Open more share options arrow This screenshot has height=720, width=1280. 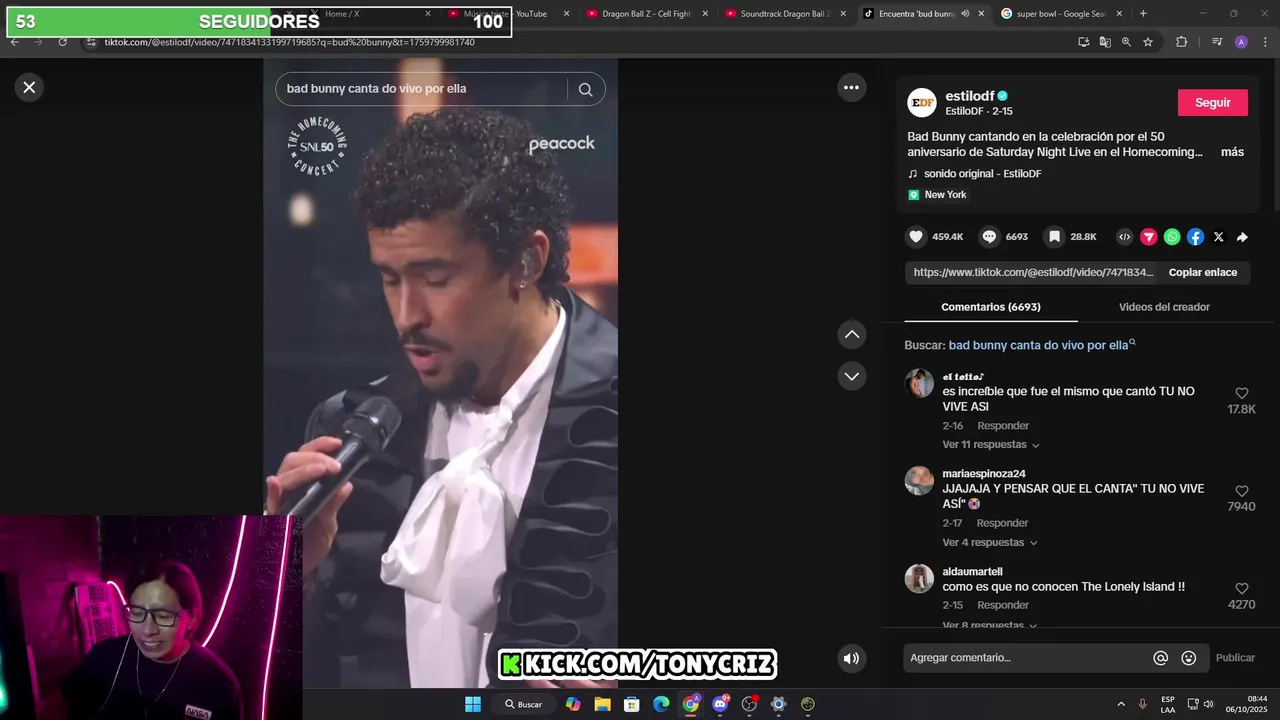(1242, 237)
